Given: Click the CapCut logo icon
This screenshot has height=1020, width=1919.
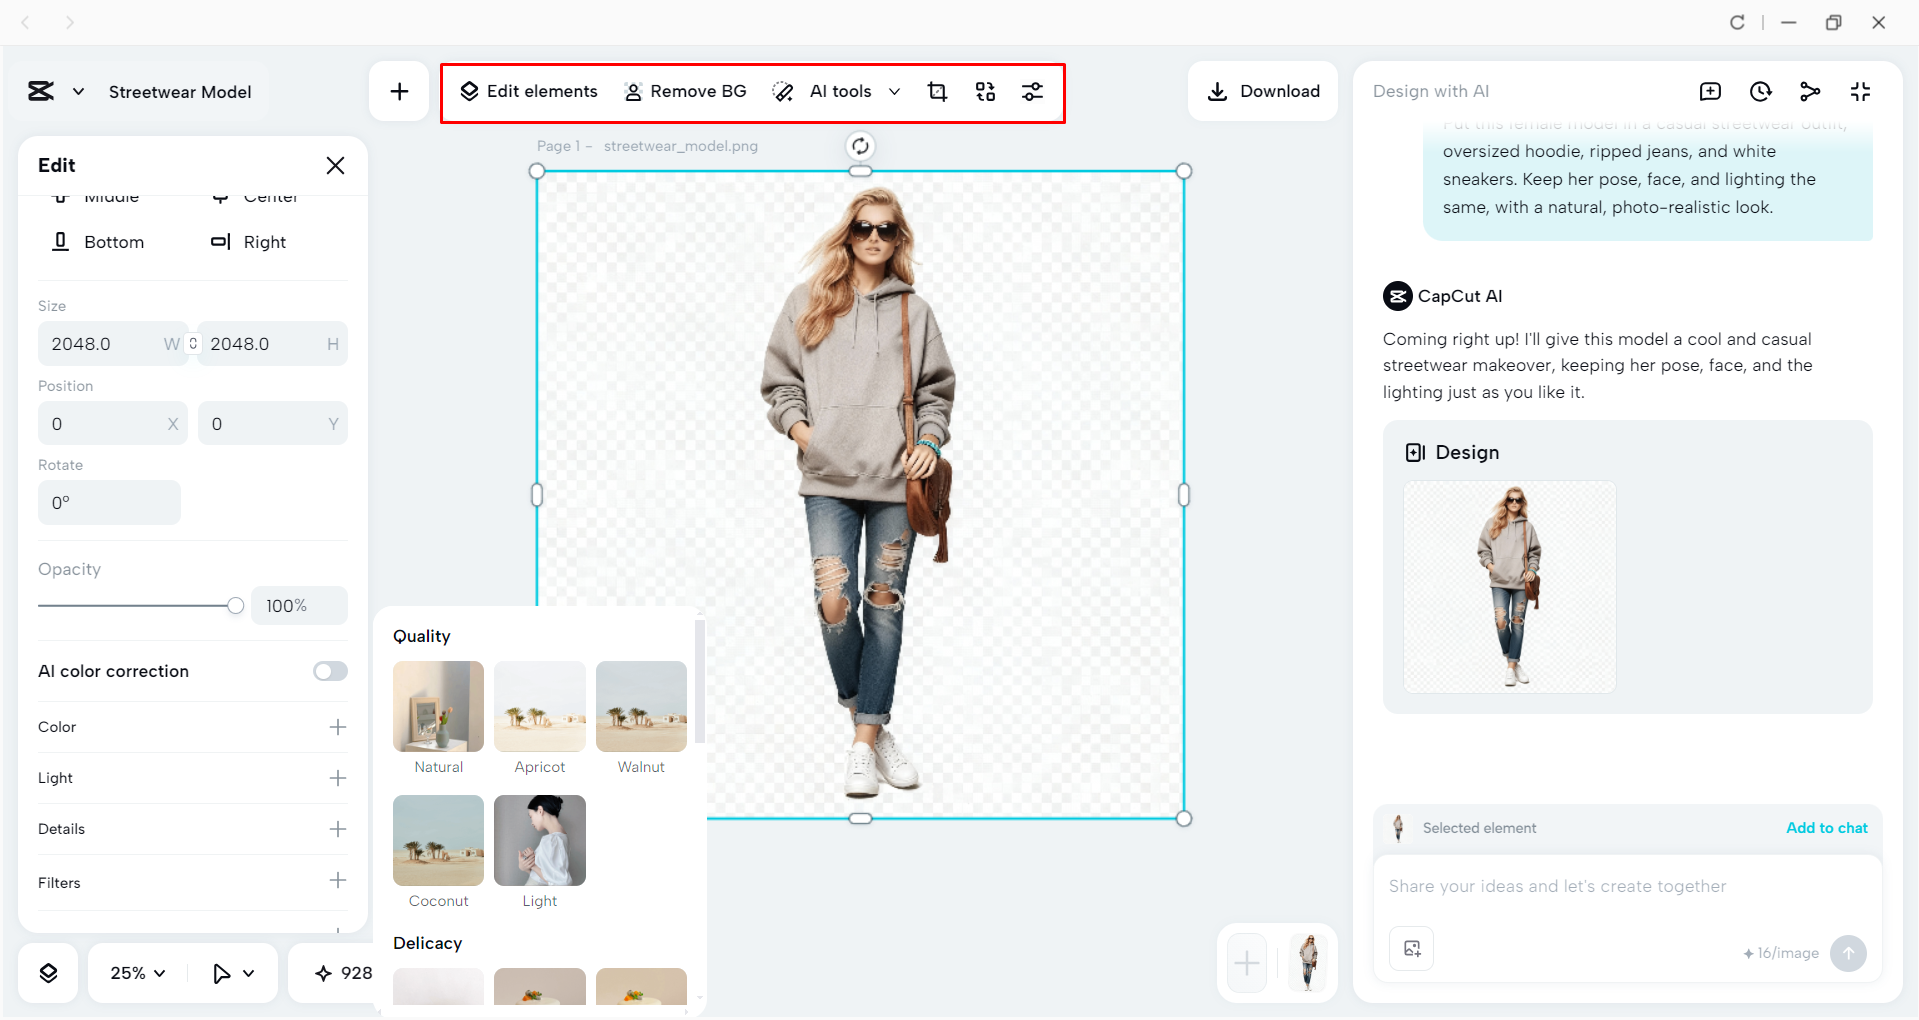Looking at the screenshot, I should pos(41,92).
